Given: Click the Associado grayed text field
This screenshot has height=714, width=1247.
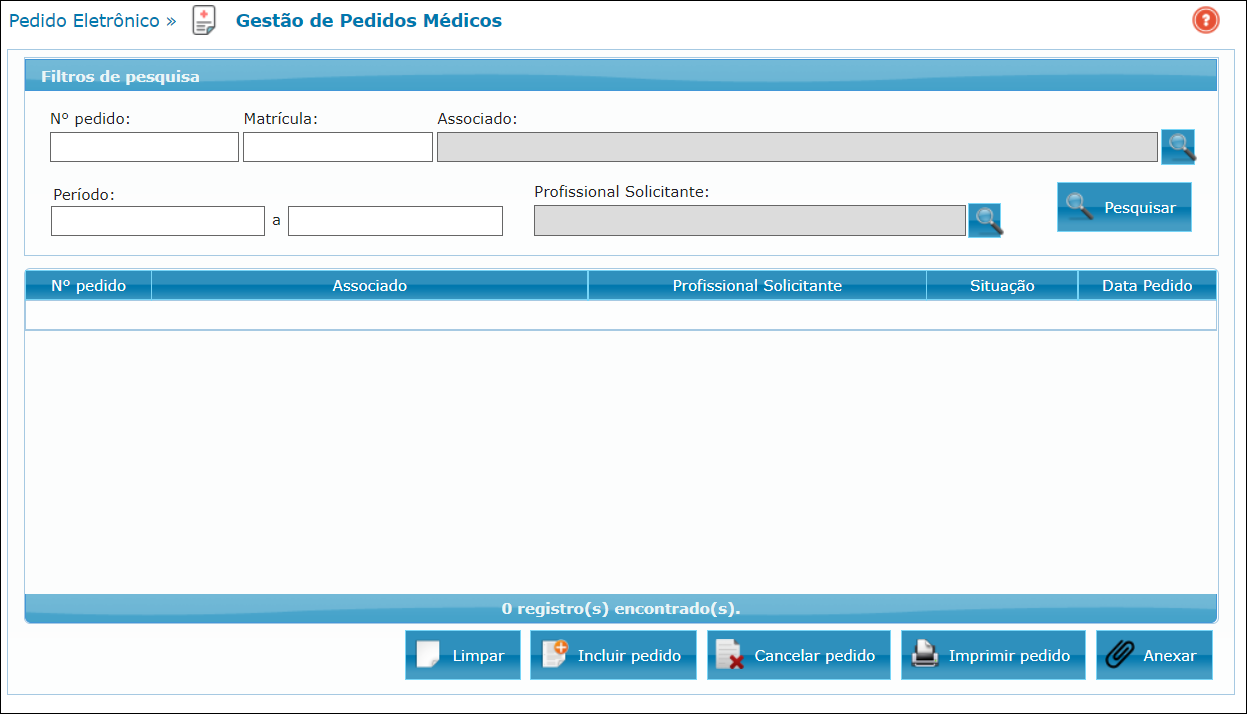Looking at the screenshot, I should 797,147.
